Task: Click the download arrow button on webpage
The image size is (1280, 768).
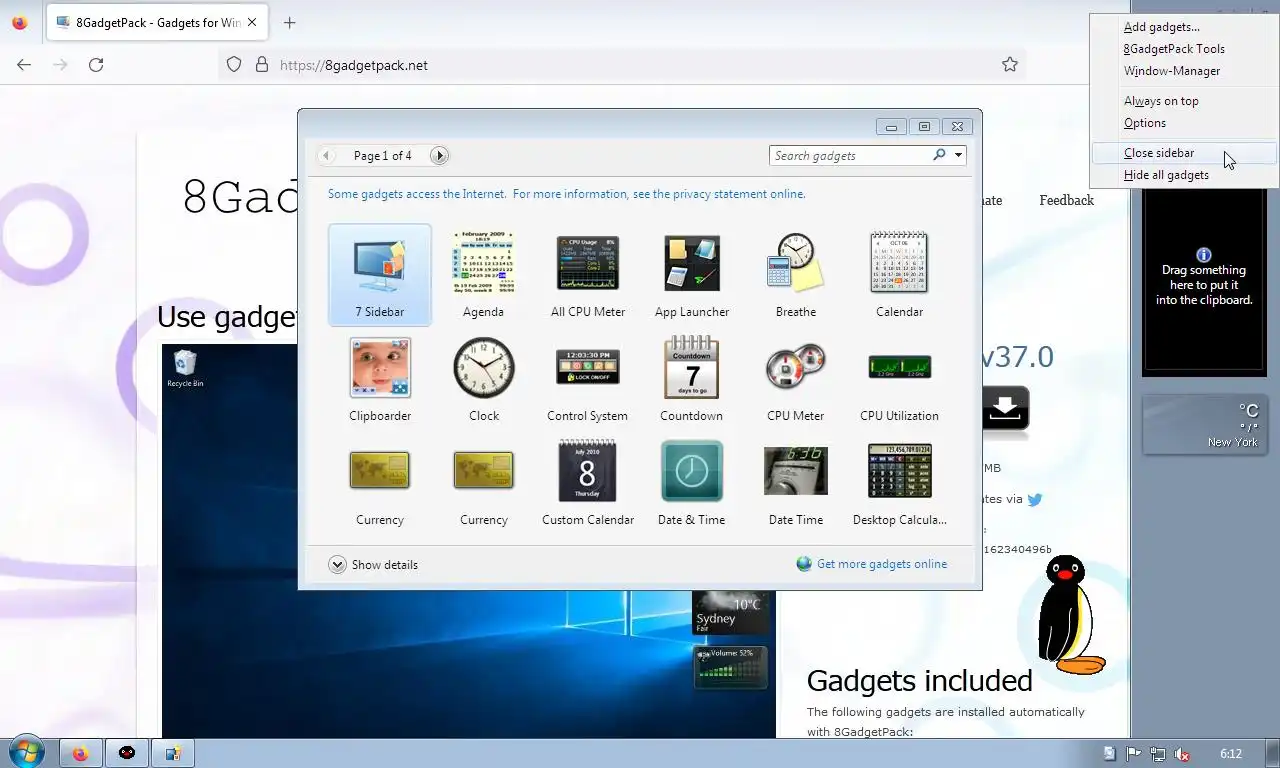Action: (x=1005, y=409)
